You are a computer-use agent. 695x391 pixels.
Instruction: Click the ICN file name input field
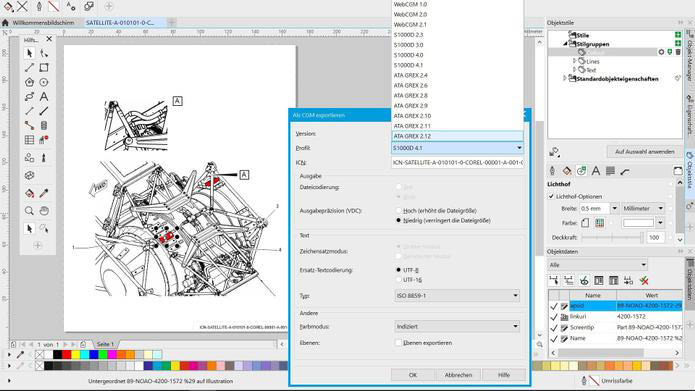coord(457,162)
